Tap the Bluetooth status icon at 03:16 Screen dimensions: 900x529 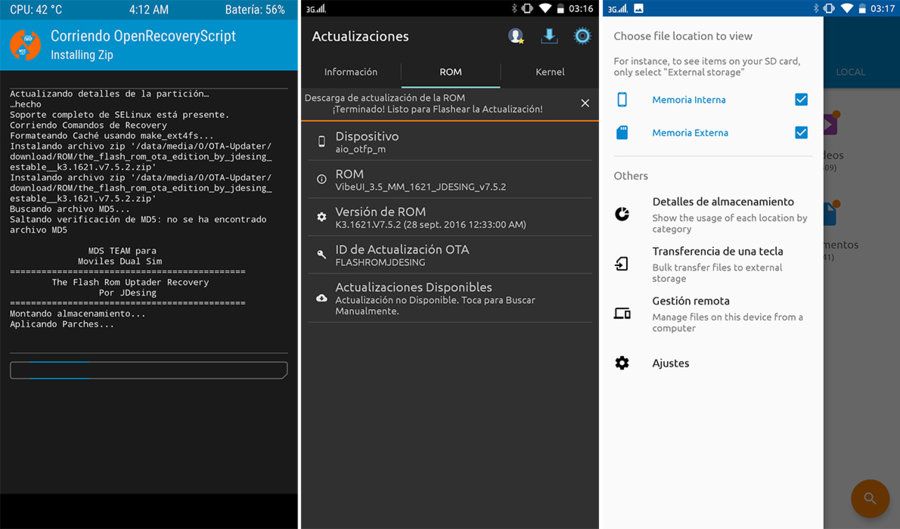[514, 8]
